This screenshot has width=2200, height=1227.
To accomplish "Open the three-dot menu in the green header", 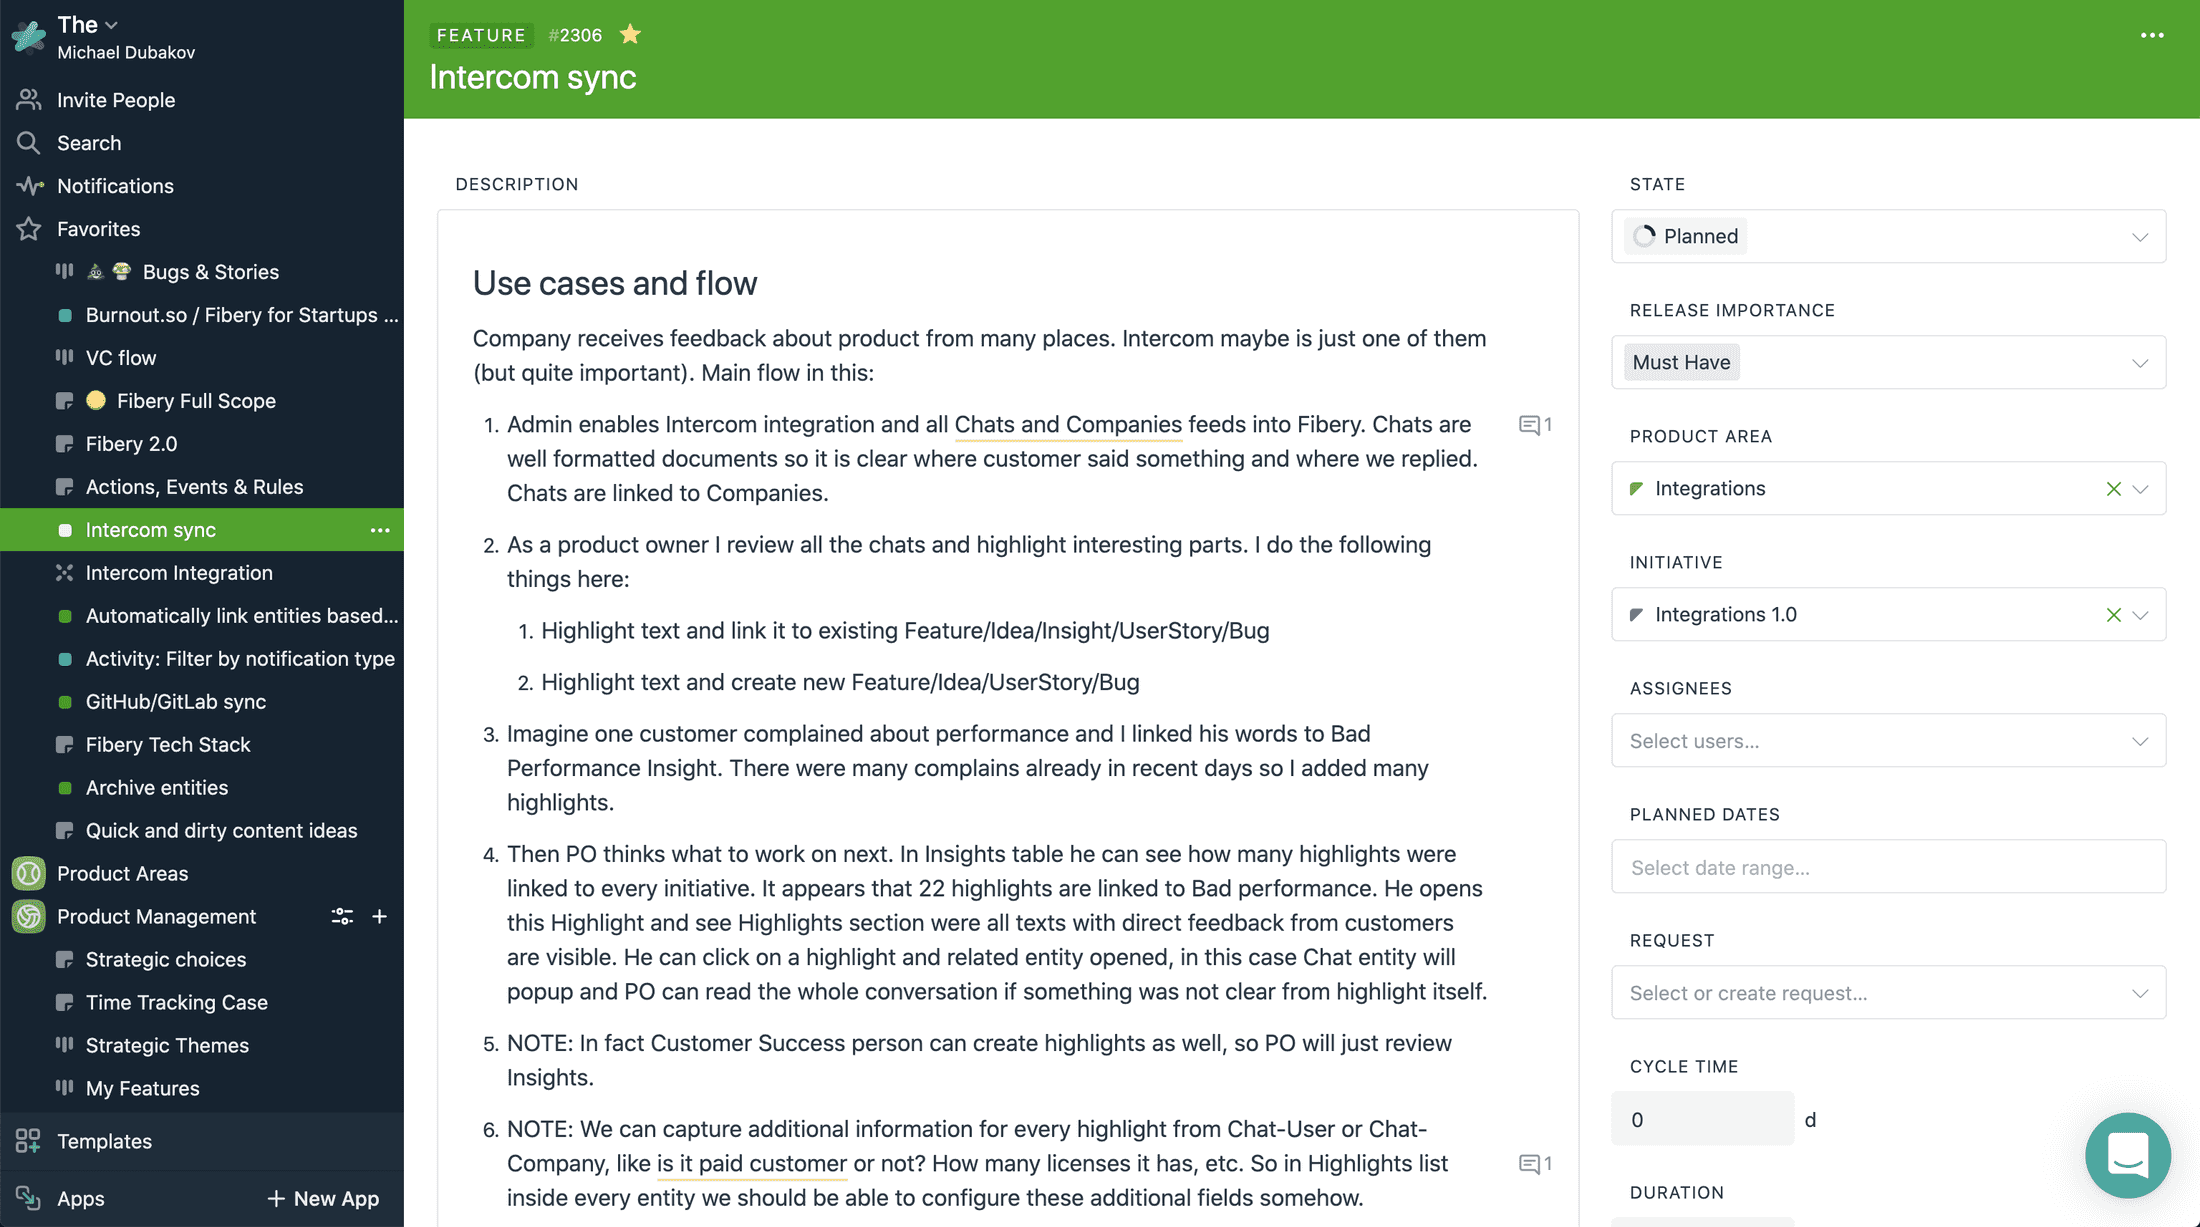I will [2152, 35].
